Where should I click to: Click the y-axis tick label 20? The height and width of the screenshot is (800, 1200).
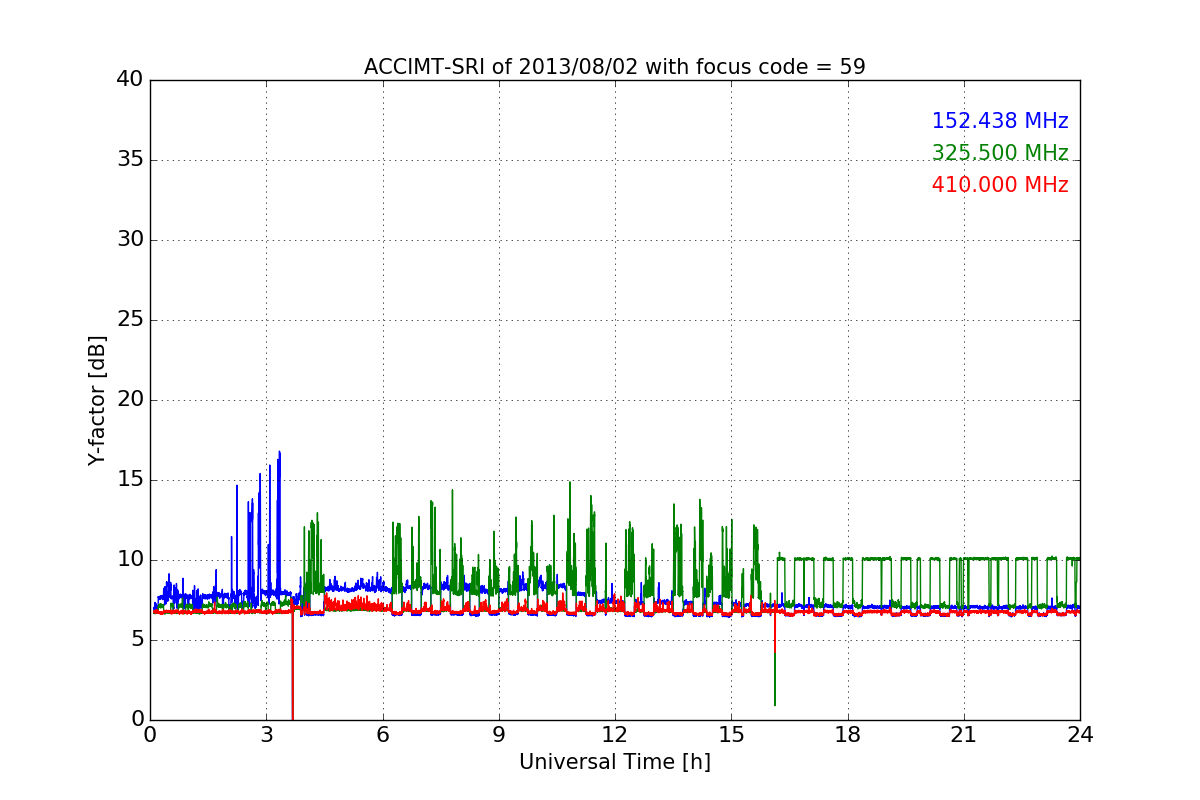coord(130,400)
